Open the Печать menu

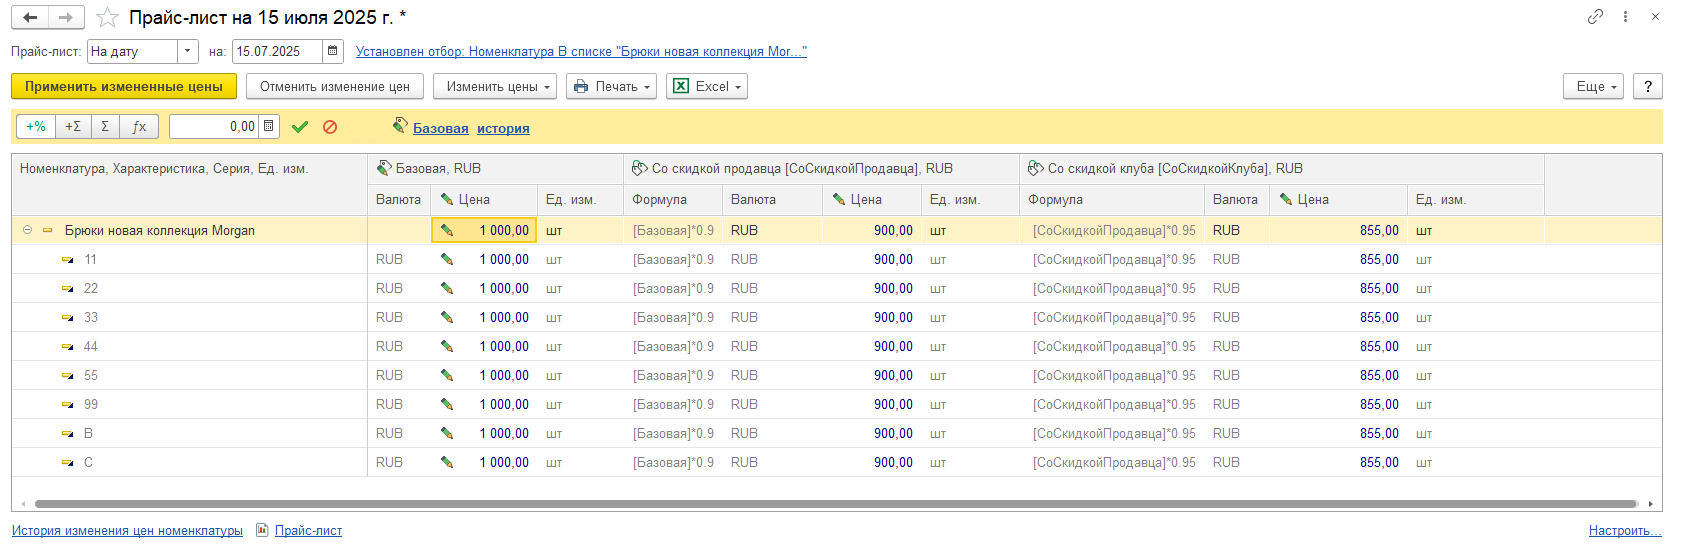[x=611, y=87]
